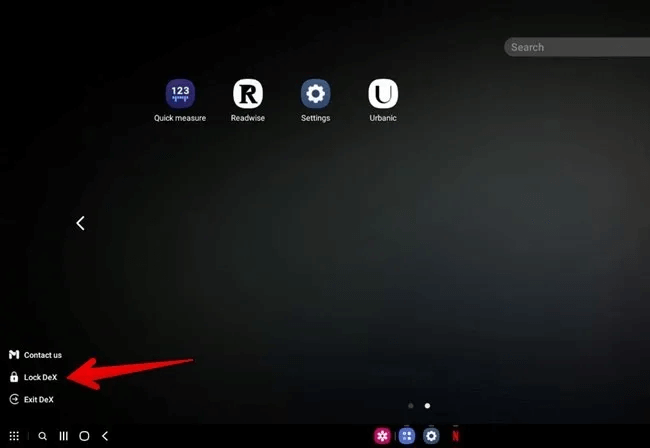
Task: Open the blue four-dot app in taskbar
Action: 407,436
